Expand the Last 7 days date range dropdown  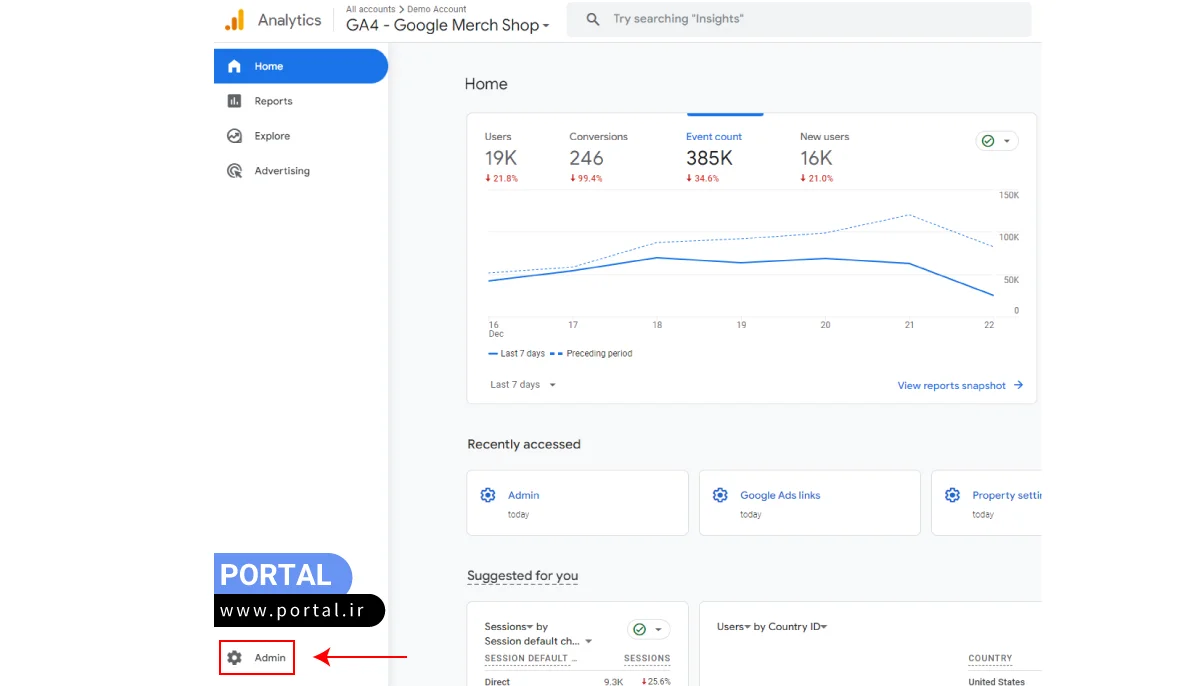520,384
